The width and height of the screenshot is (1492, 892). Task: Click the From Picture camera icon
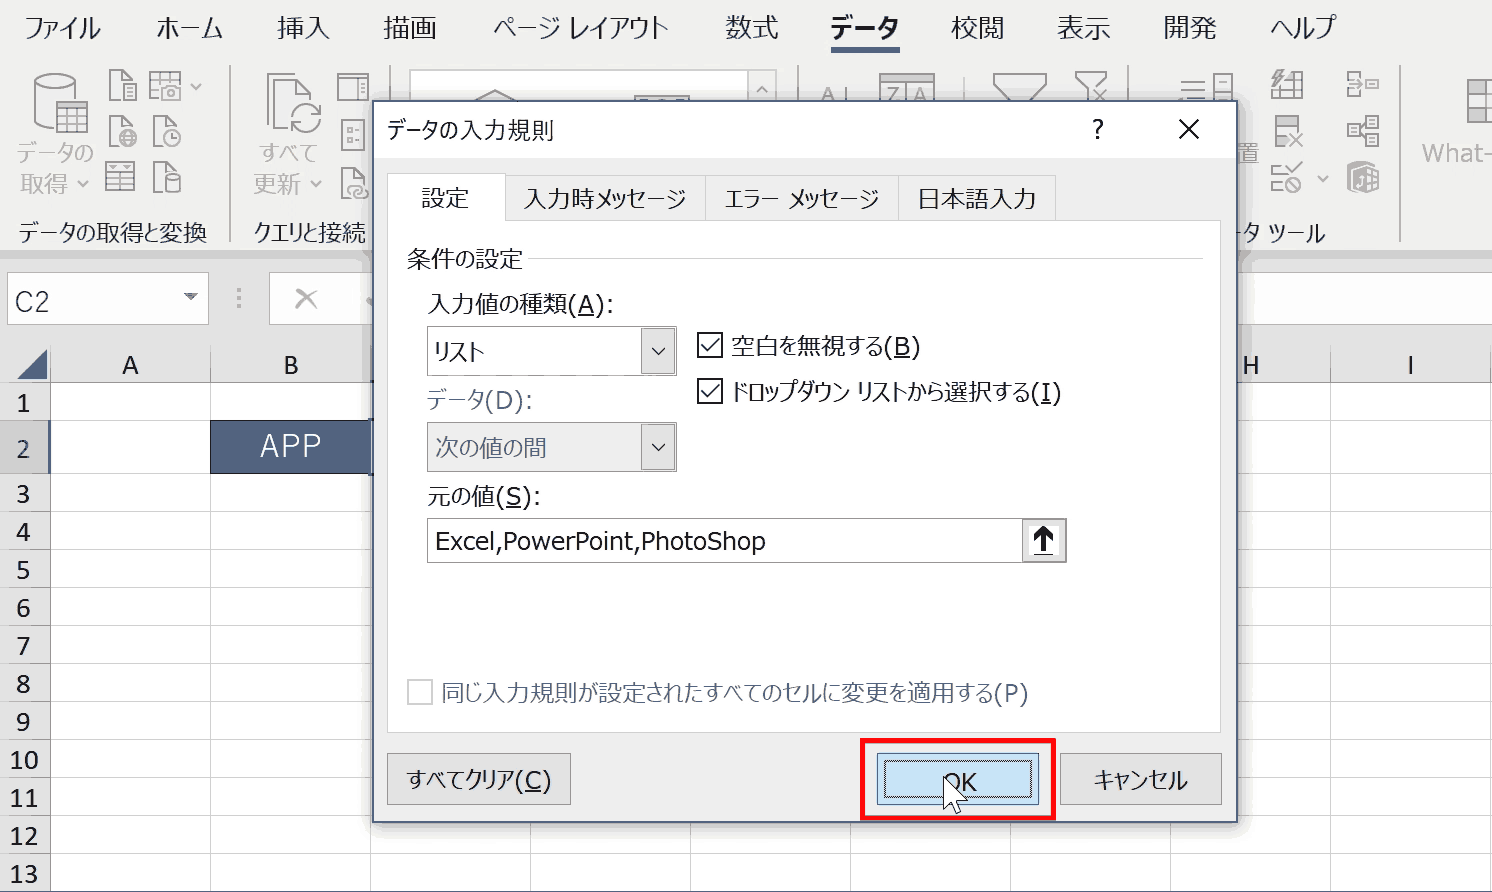tap(165, 86)
